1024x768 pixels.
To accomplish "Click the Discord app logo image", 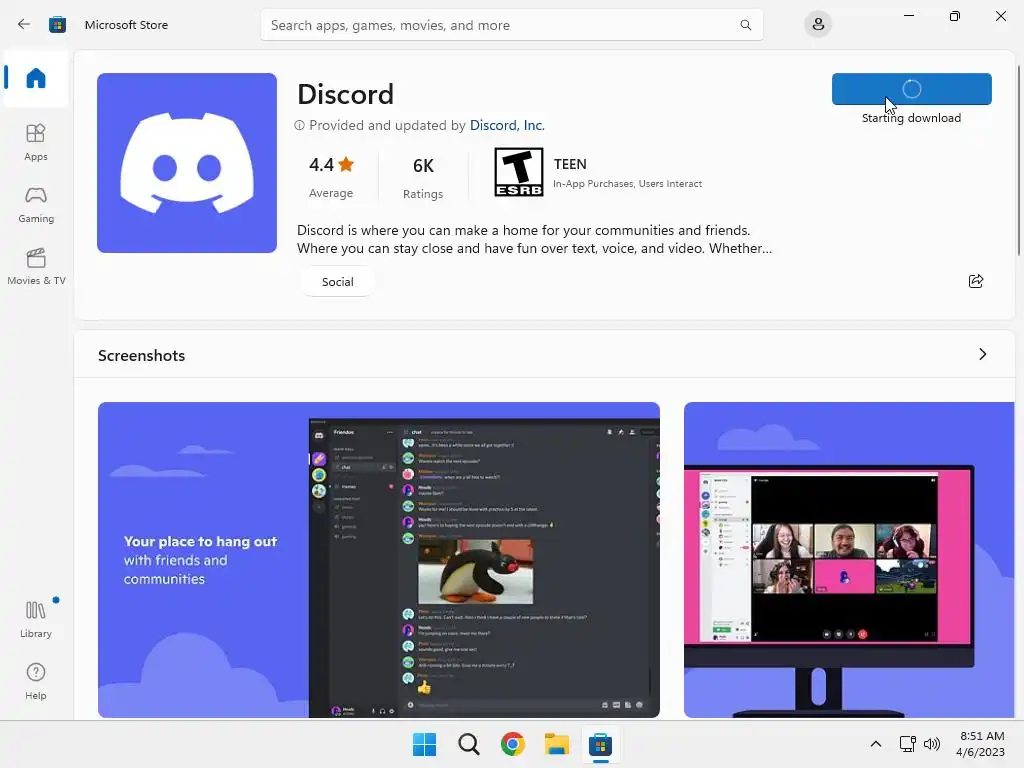I will [x=187, y=163].
